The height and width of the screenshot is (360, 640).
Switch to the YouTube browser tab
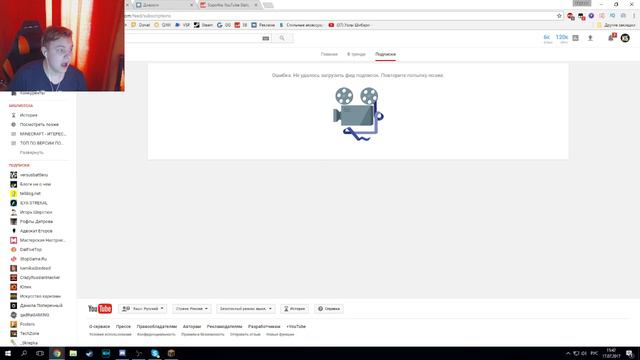coord(229,5)
